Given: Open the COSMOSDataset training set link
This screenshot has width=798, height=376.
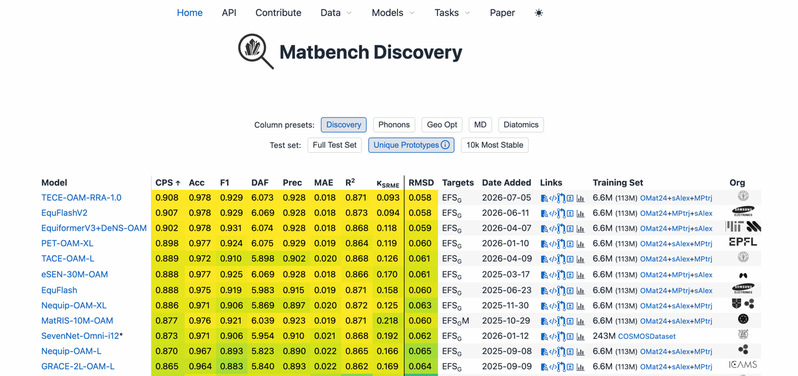Looking at the screenshot, I should tap(646, 336).
